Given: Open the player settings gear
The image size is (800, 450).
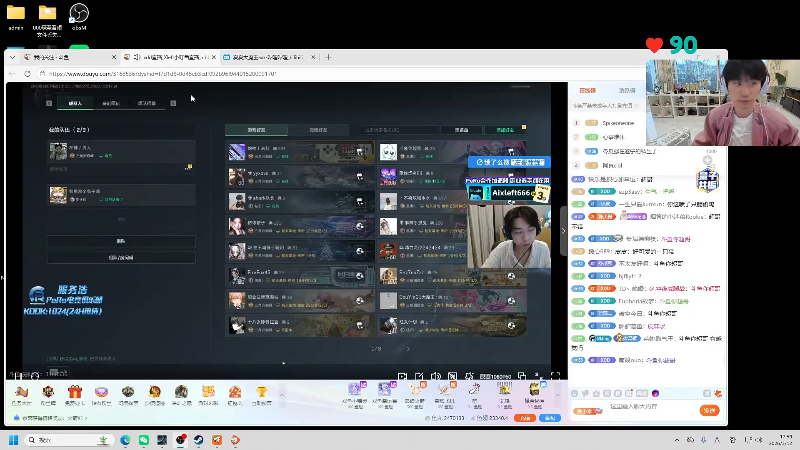Looking at the screenshot, I should (x=469, y=376).
